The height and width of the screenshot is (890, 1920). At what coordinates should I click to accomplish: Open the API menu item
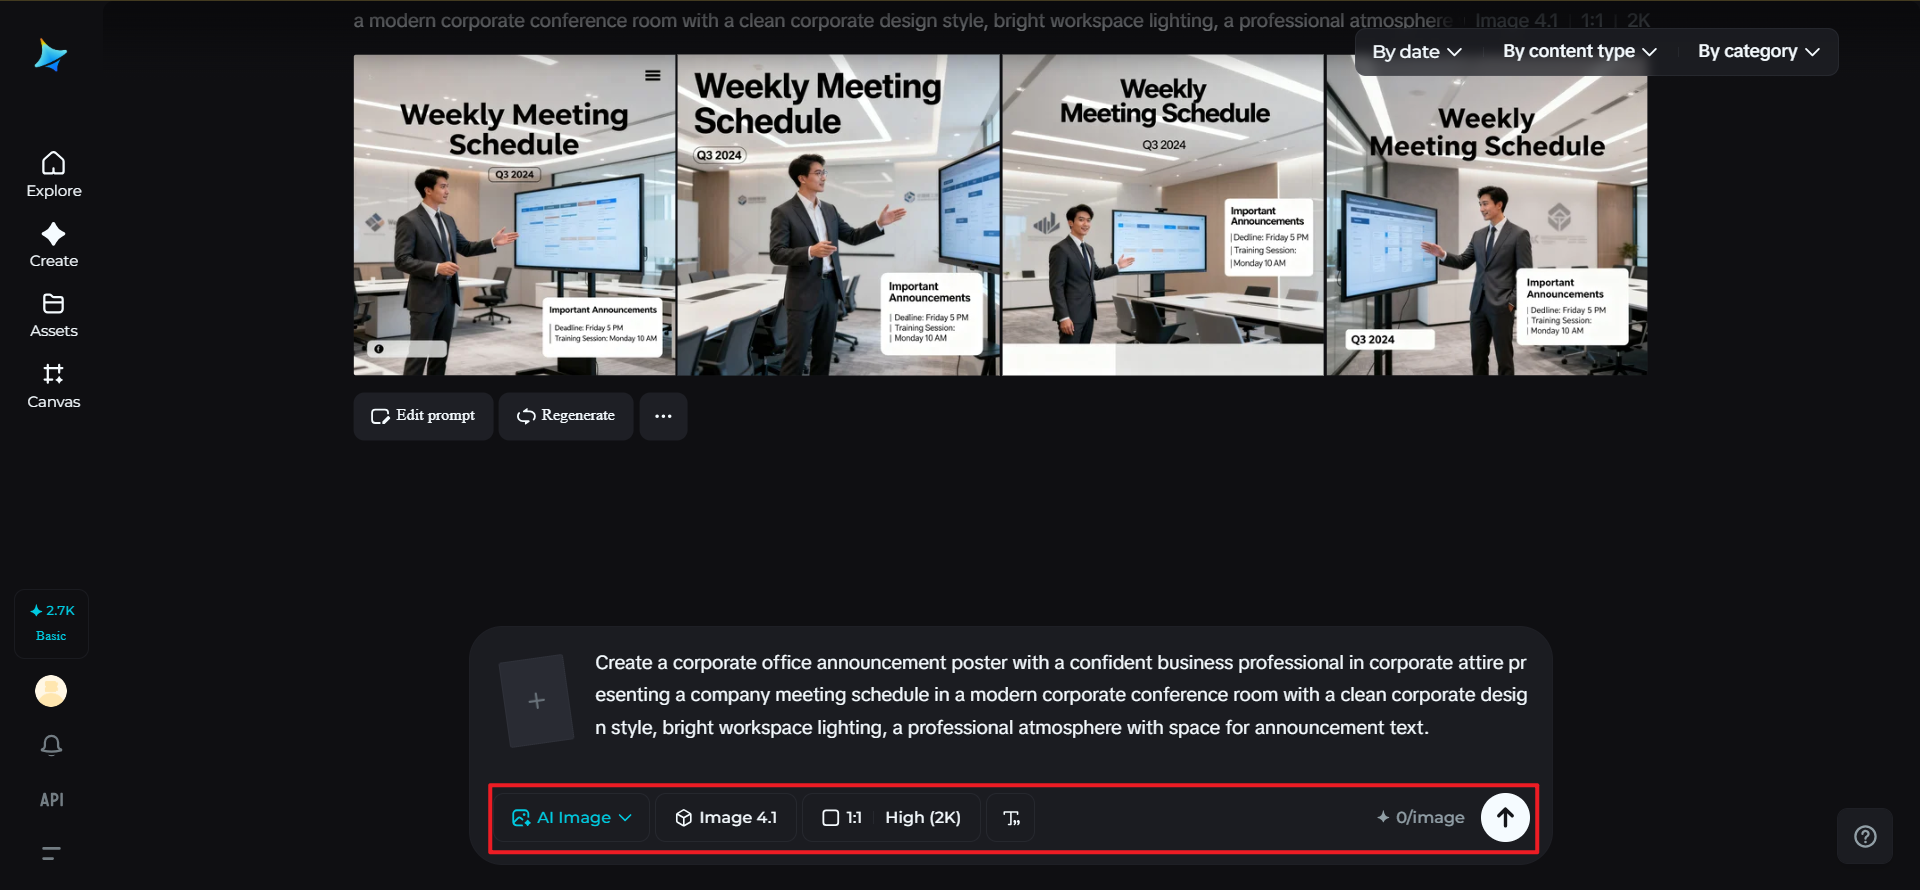click(51, 800)
